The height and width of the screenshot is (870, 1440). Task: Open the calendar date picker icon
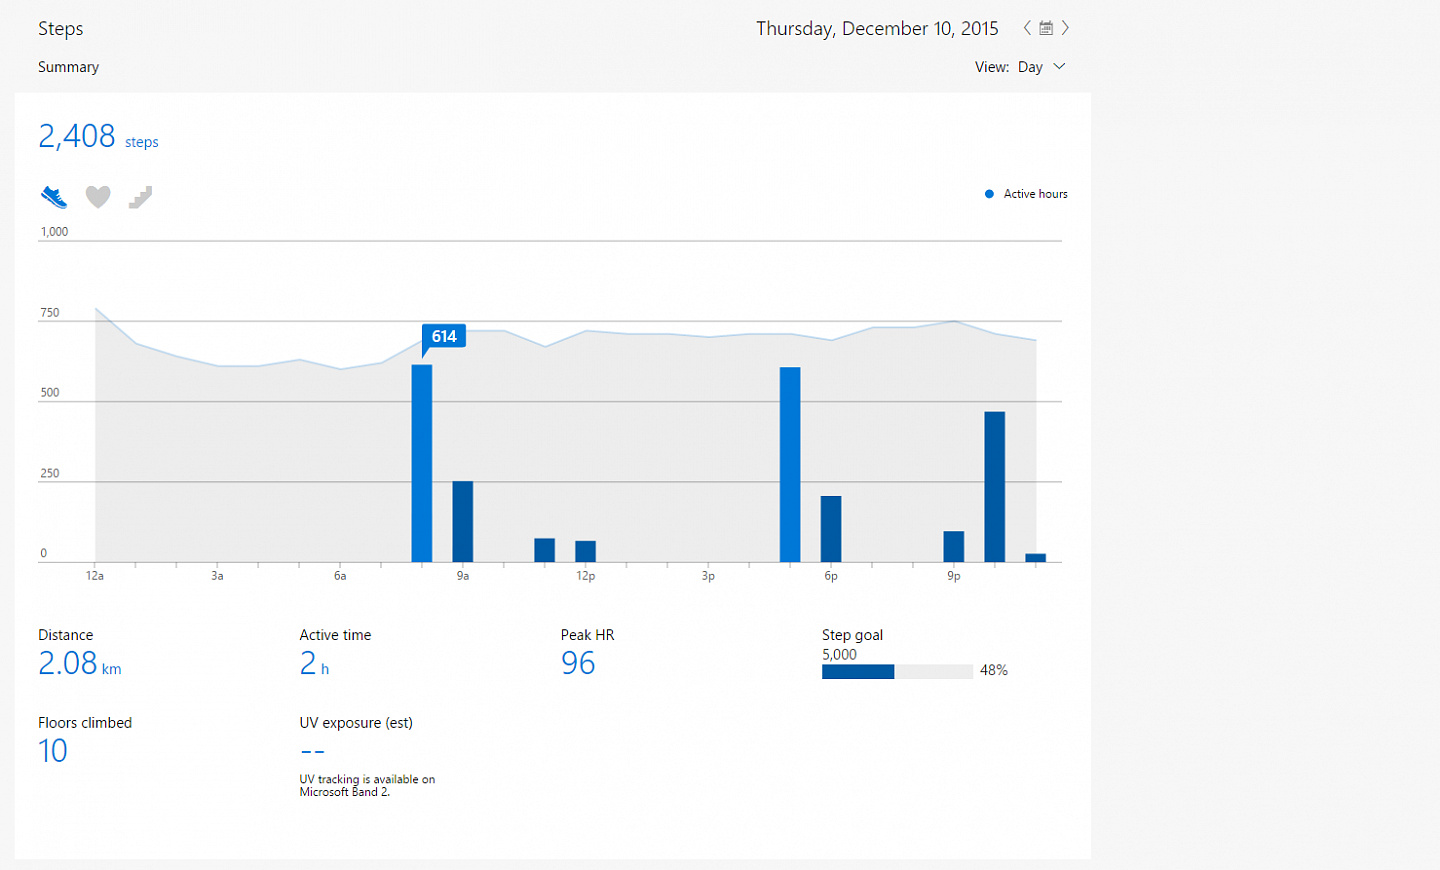(x=1046, y=28)
